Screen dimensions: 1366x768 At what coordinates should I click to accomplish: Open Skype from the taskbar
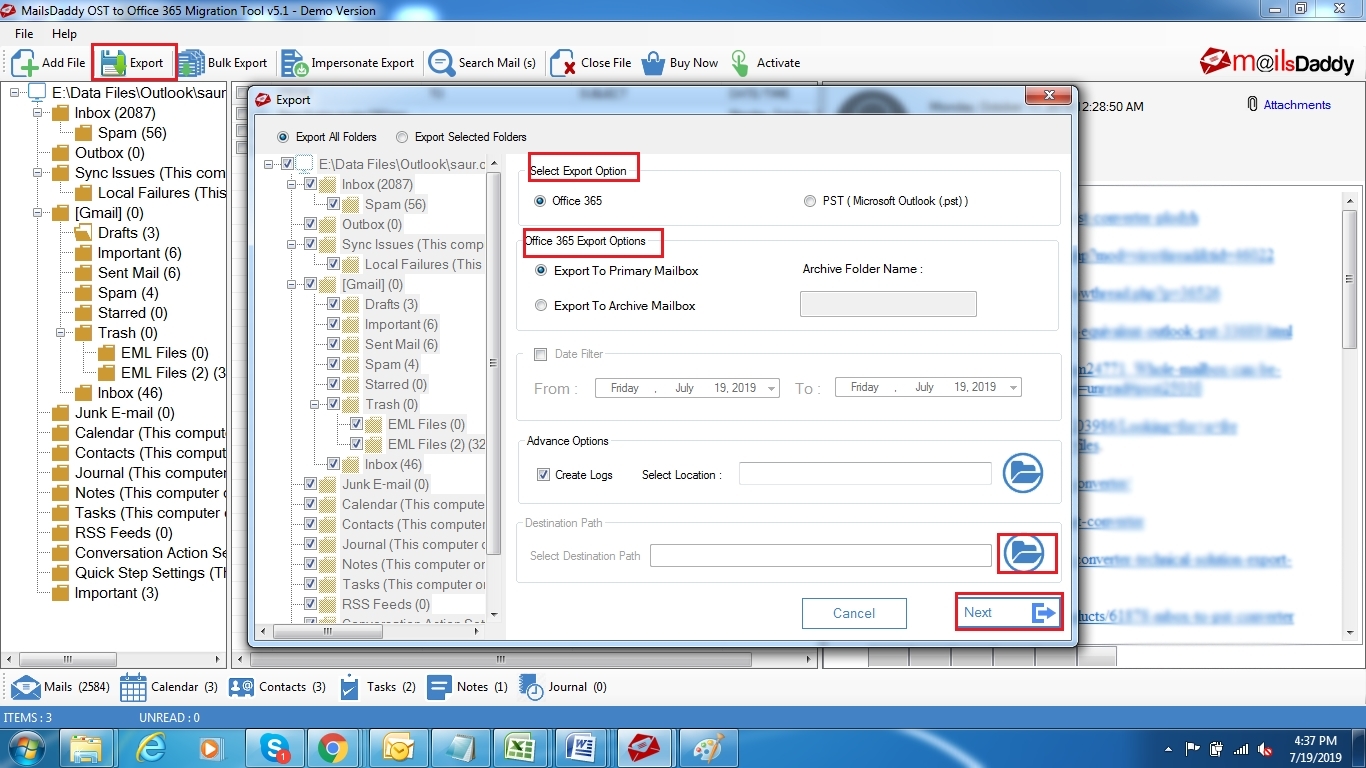click(274, 748)
